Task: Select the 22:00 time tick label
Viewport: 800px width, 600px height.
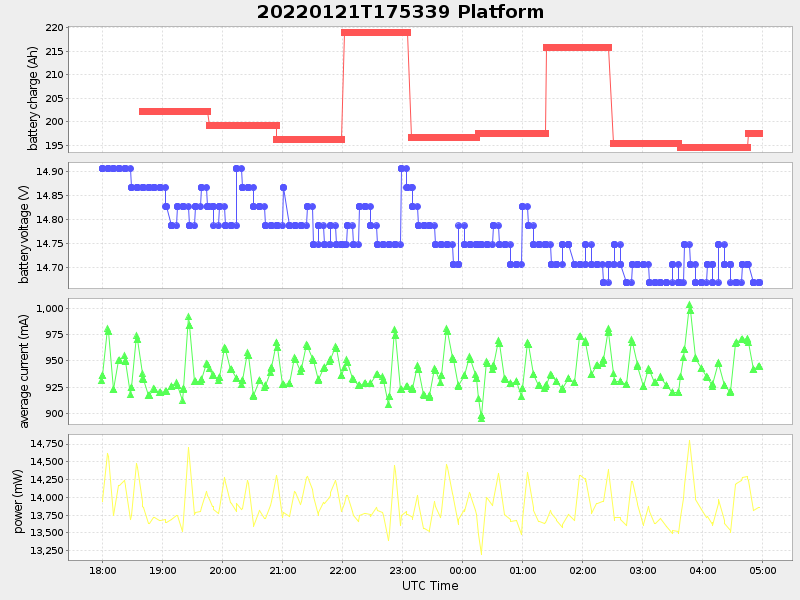Action: click(x=342, y=569)
